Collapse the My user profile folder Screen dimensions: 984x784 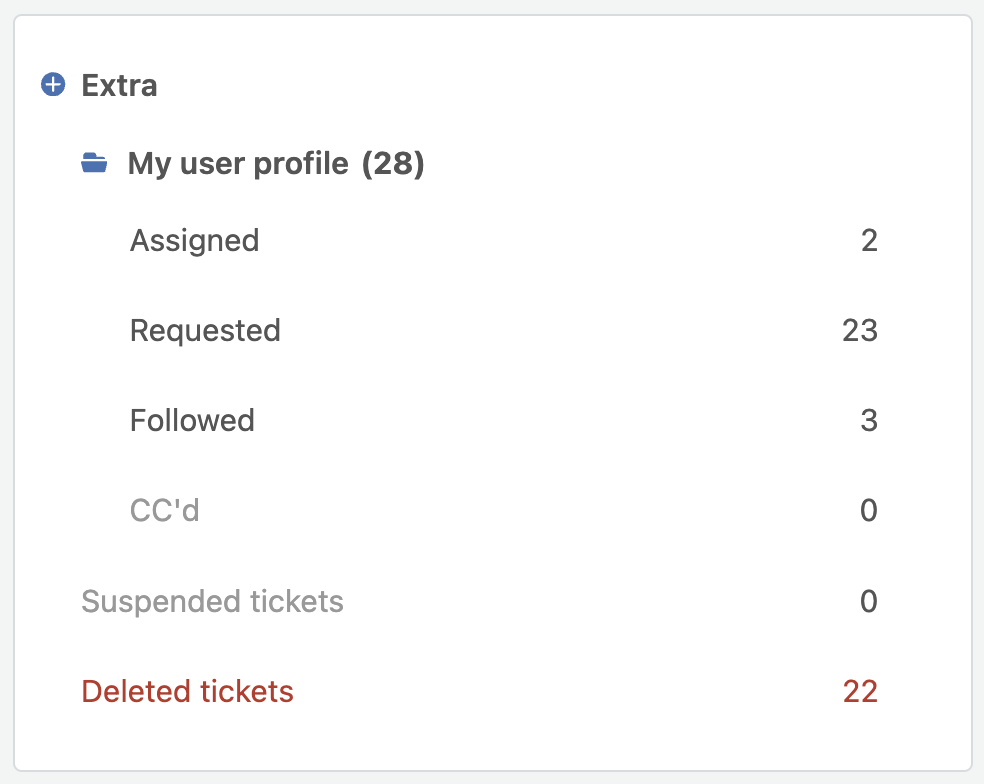(238, 164)
